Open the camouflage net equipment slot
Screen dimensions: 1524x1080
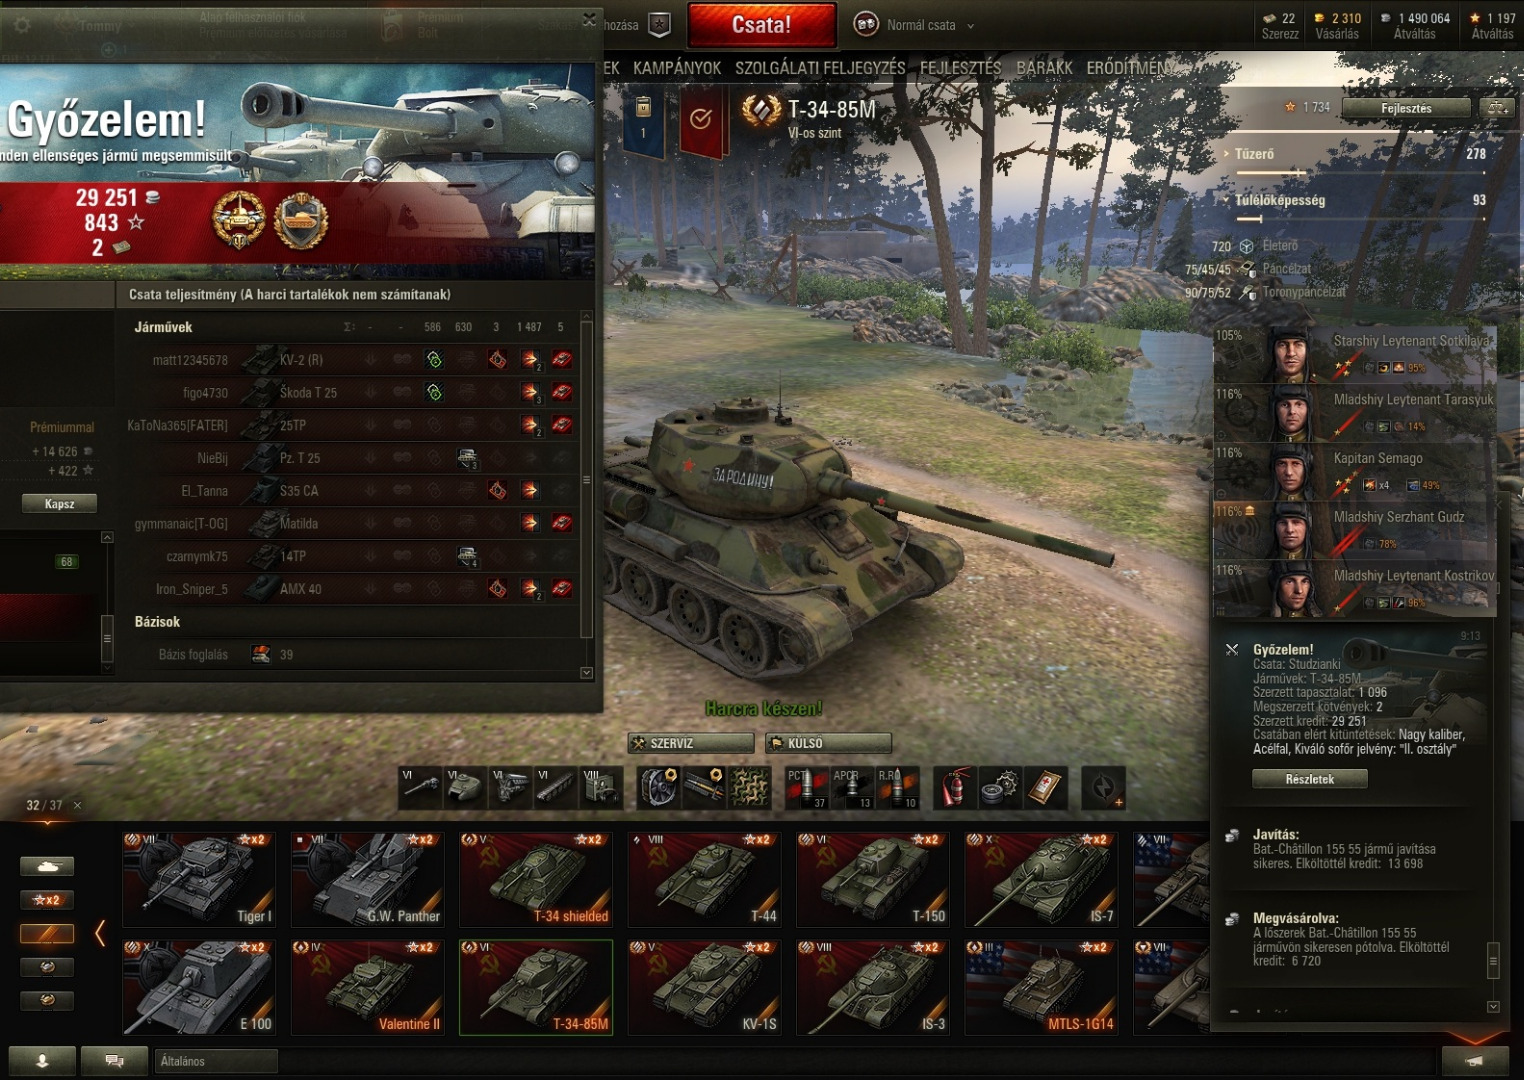pyautogui.click(x=749, y=787)
